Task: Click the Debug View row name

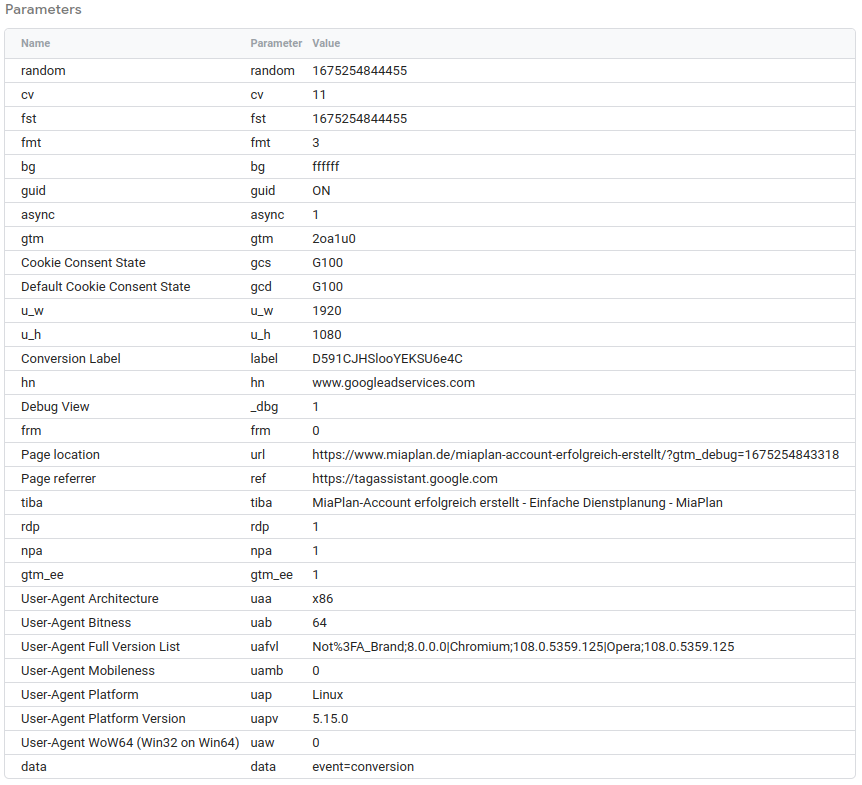Action: point(55,407)
